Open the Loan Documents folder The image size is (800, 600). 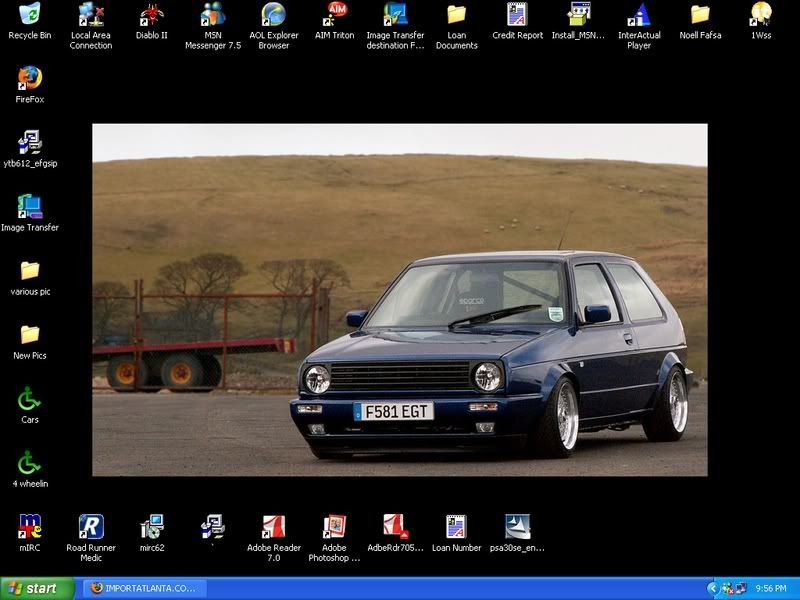click(x=456, y=15)
